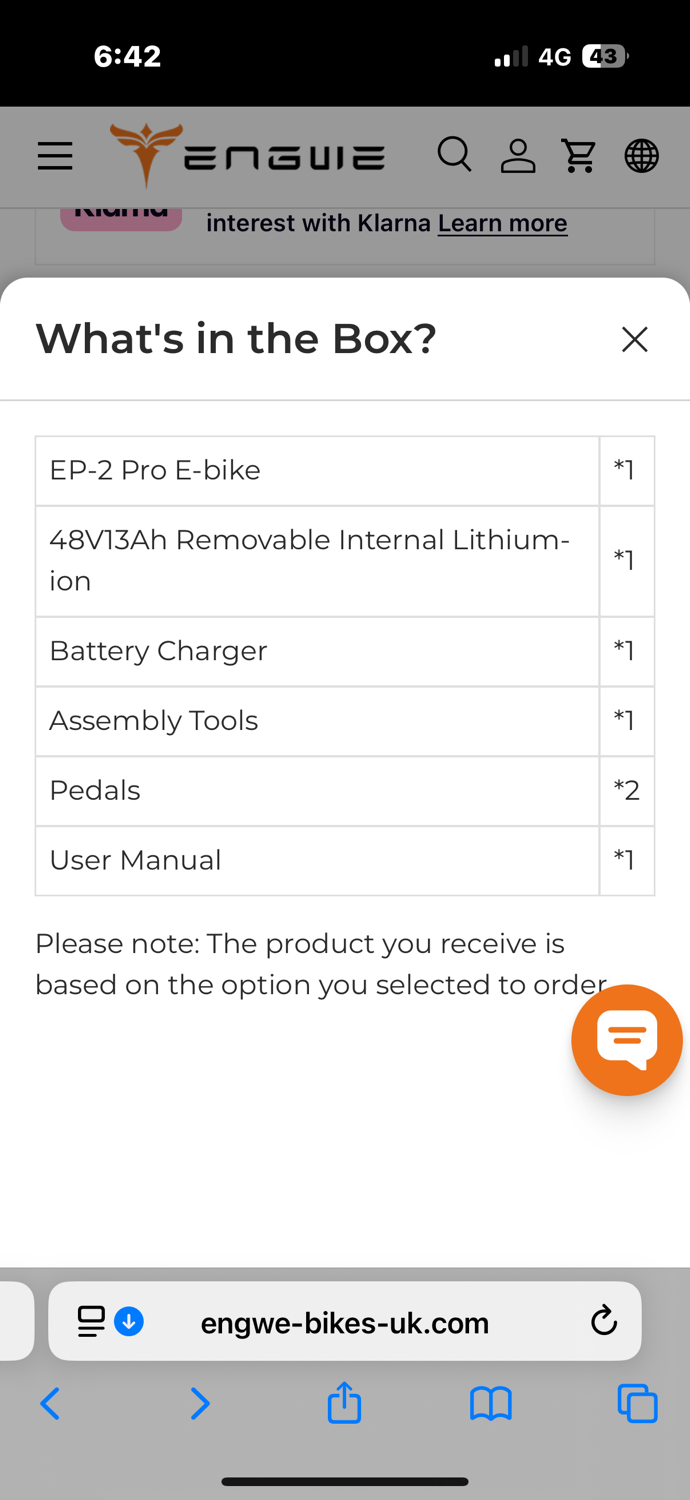Image resolution: width=690 pixels, height=1500 pixels.
Task: Open the user account icon
Action: (x=518, y=156)
